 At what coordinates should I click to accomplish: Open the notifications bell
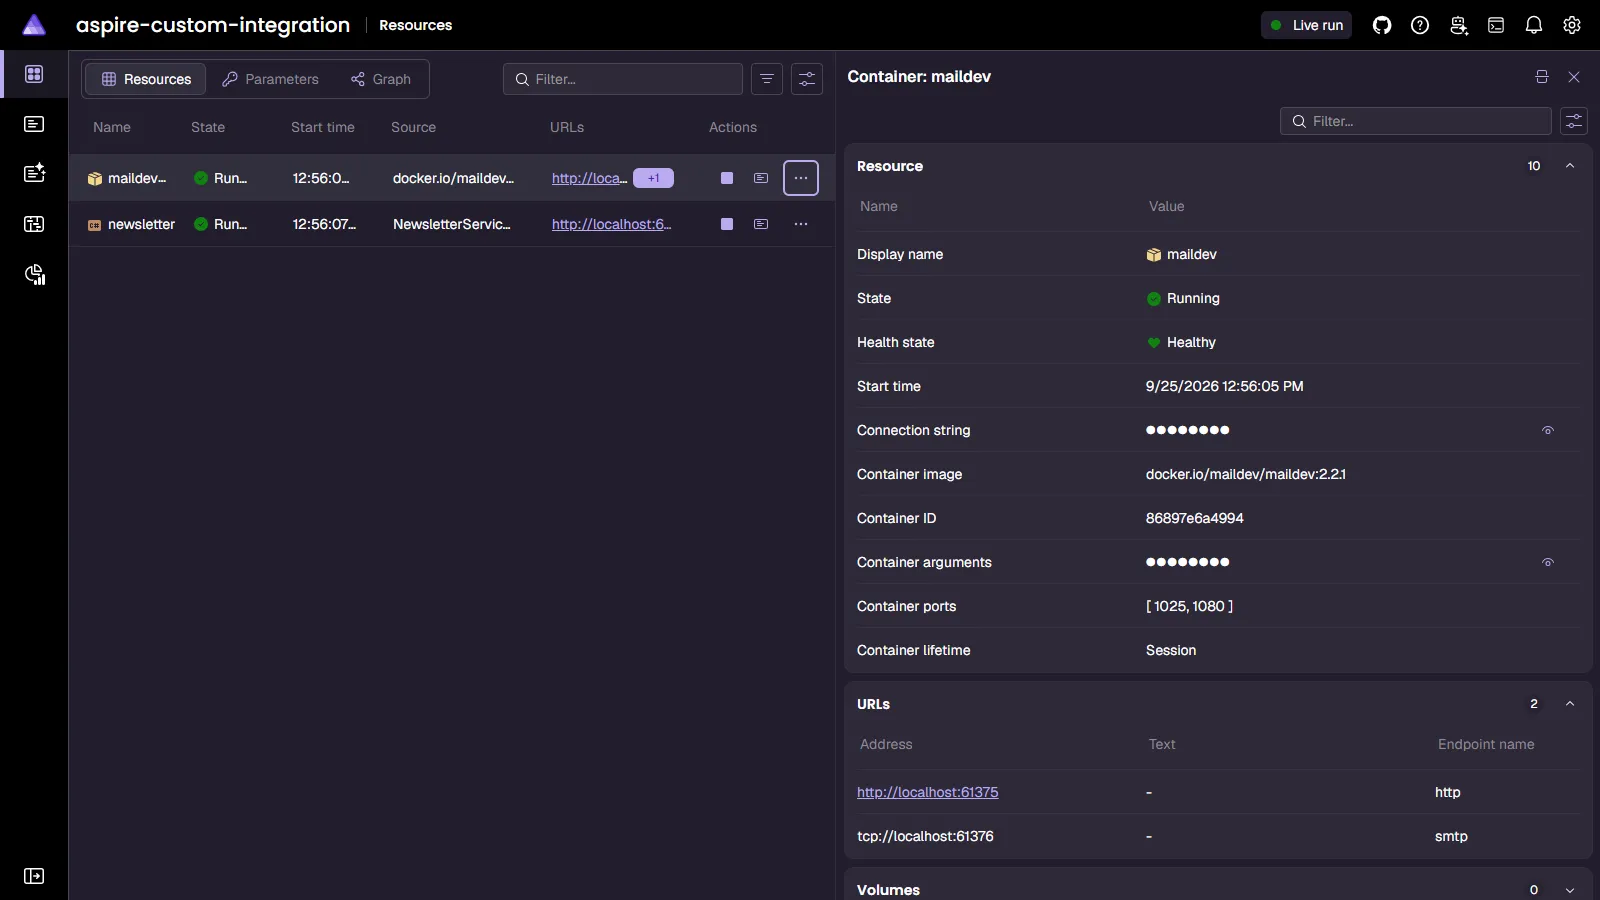pyautogui.click(x=1534, y=25)
